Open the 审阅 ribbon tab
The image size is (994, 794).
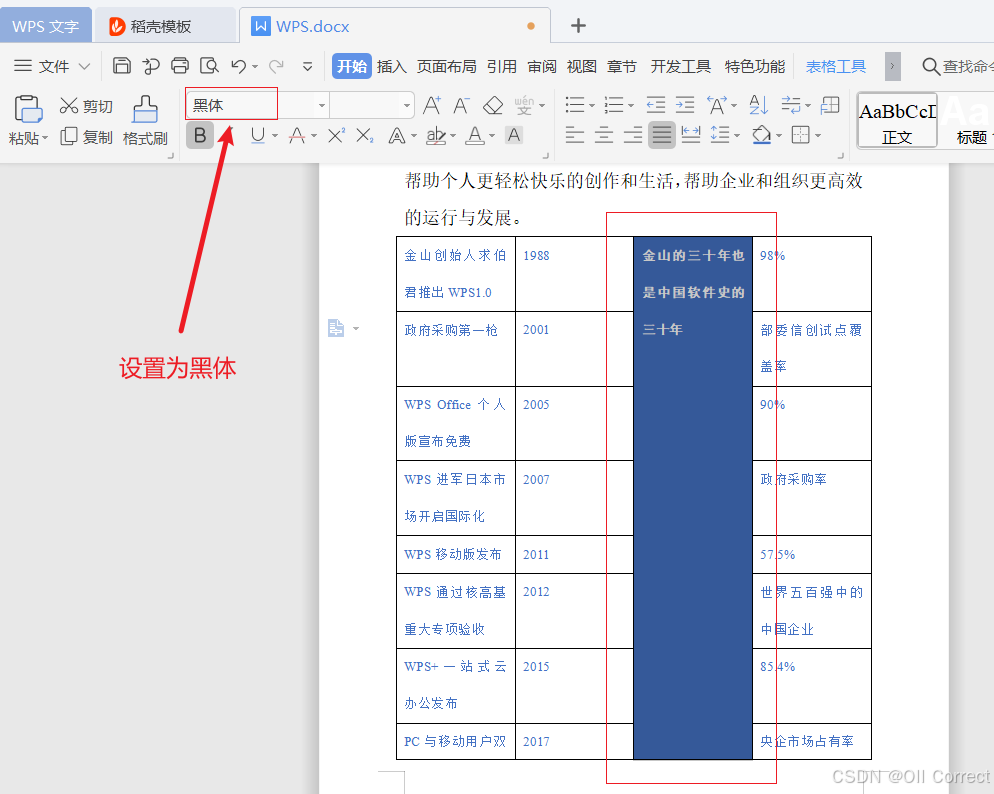(x=542, y=66)
